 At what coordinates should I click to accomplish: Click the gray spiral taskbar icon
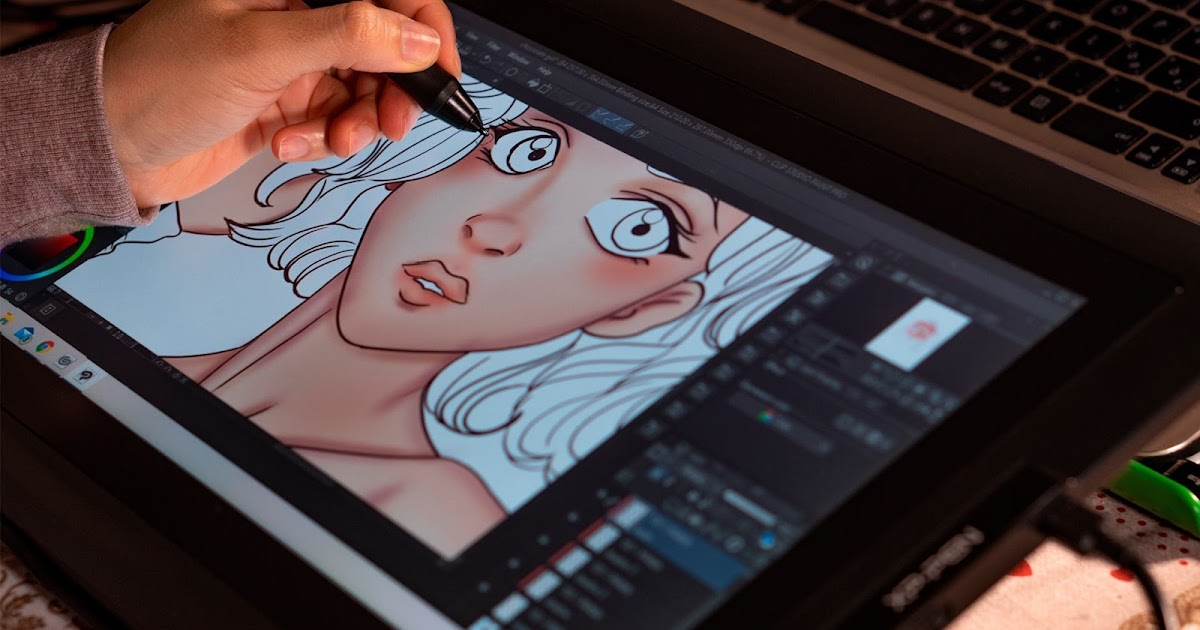pos(65,360)
